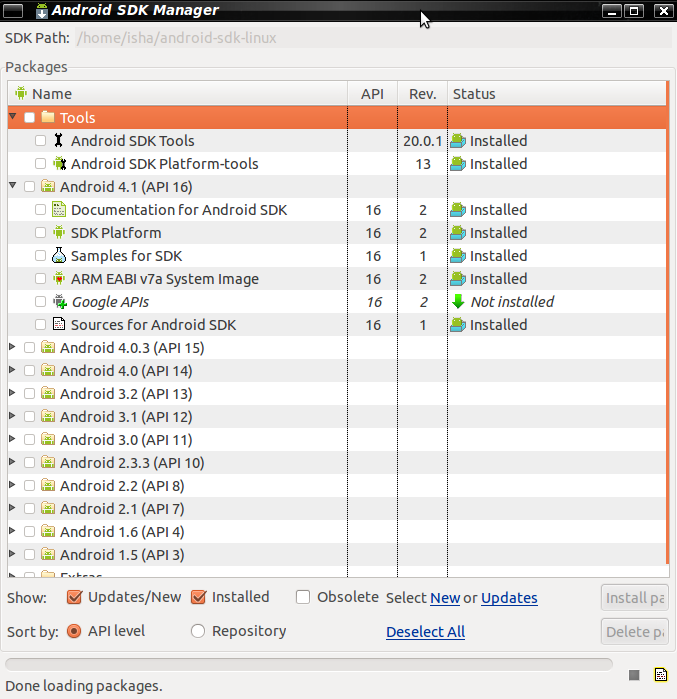This screenshot has width=677, height=699.
Task: Click the Install packages button
Action: [x=634, y=598]
